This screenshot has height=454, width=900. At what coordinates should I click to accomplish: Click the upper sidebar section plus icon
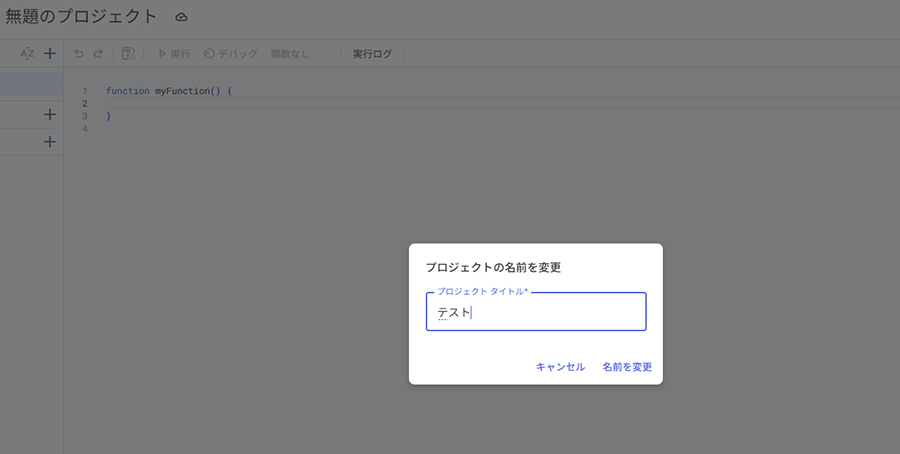pyautogui.click(x=50, y=115)
